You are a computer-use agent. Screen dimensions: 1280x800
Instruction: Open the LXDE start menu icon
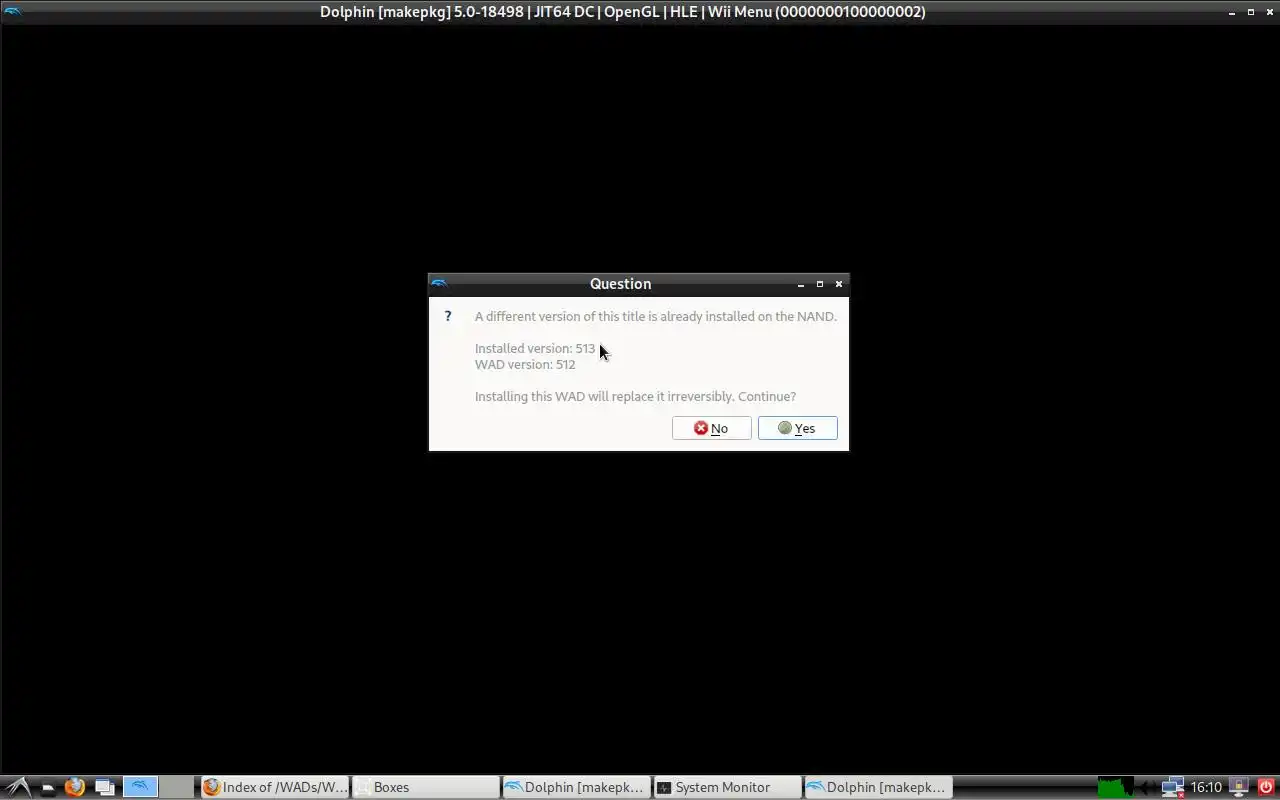(17, 787)
